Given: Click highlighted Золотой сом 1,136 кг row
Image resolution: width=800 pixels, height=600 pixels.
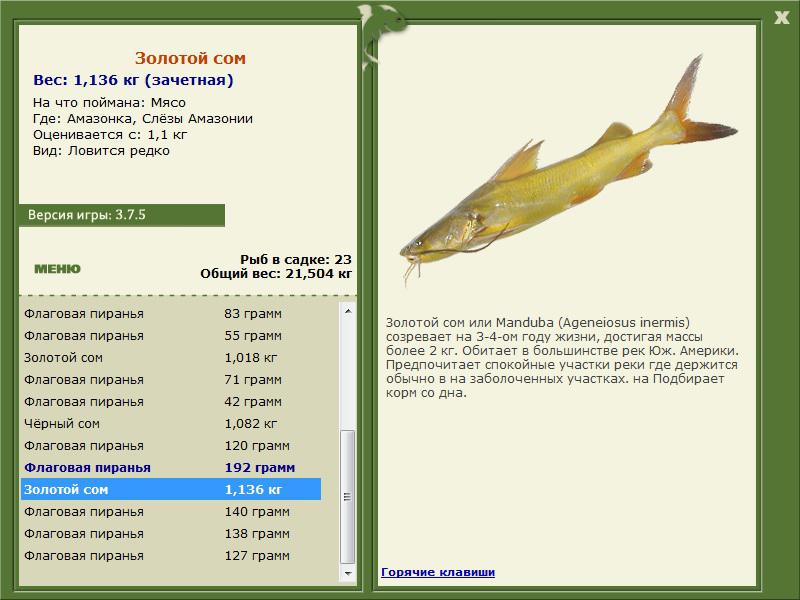Looking at the screenshot, I should (x=170, y=489).
